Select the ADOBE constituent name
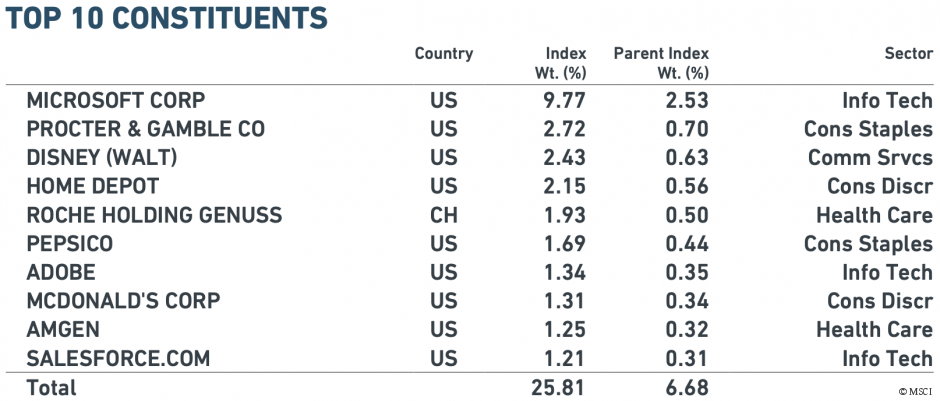Screen dimensions: 940x401 [61, 272]
